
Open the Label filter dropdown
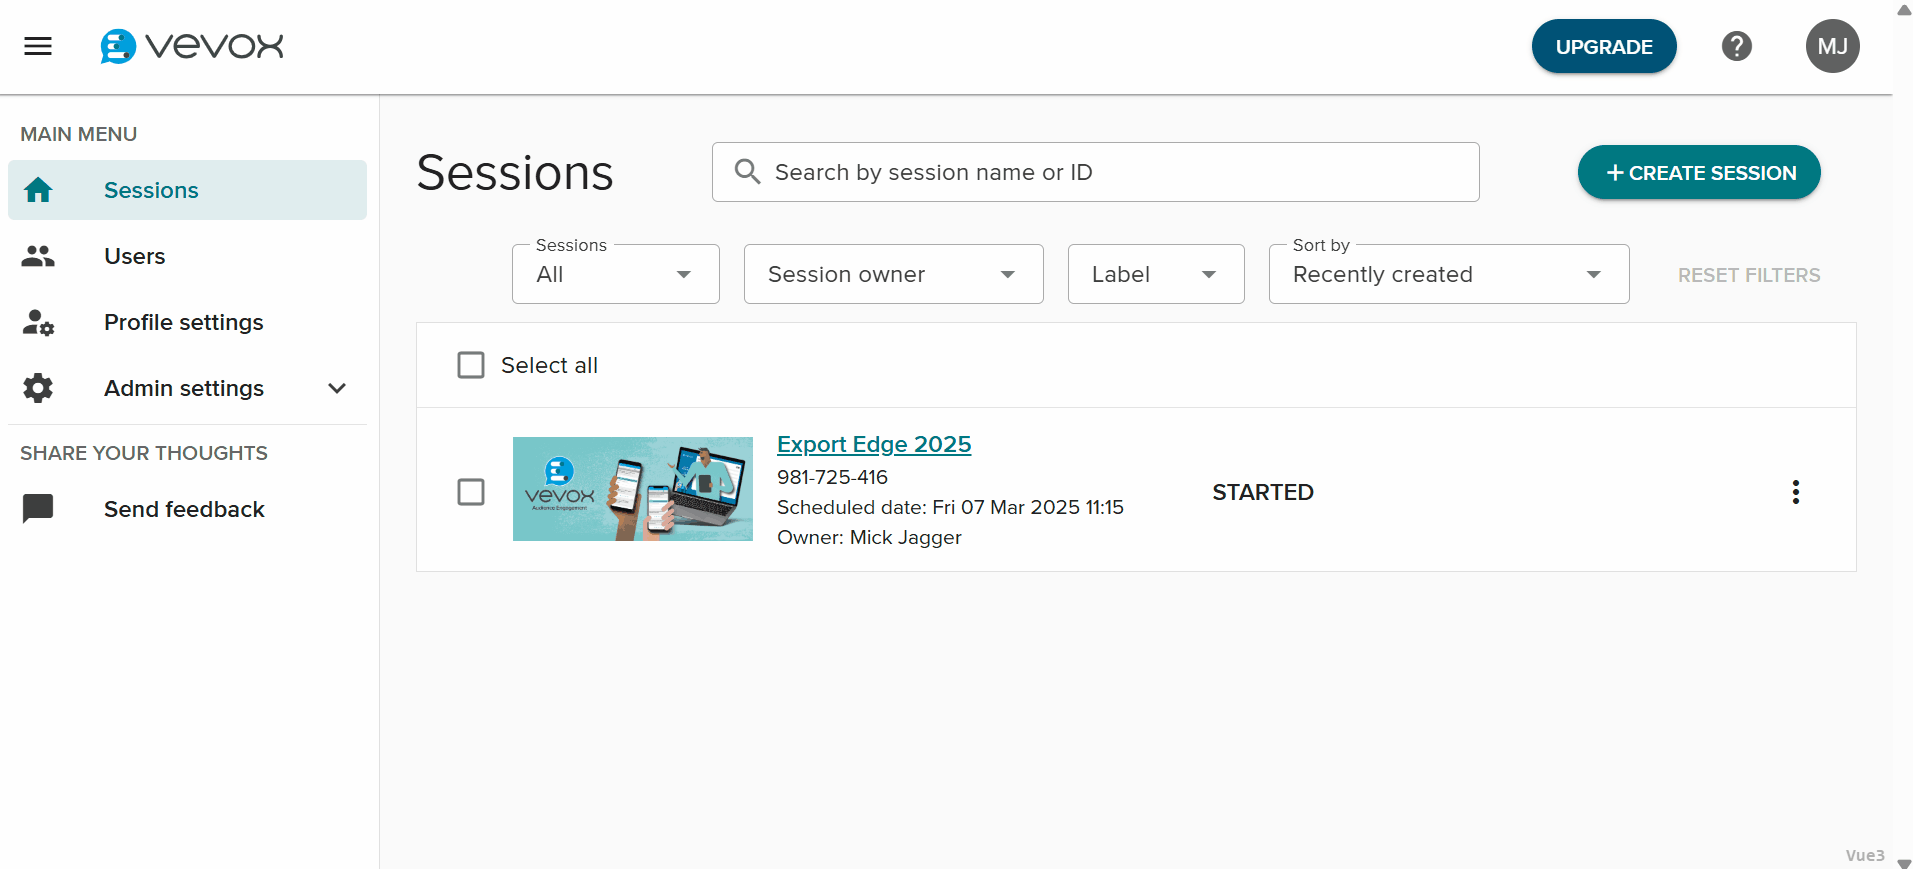pyautogui.click(x=1155, y=274)
